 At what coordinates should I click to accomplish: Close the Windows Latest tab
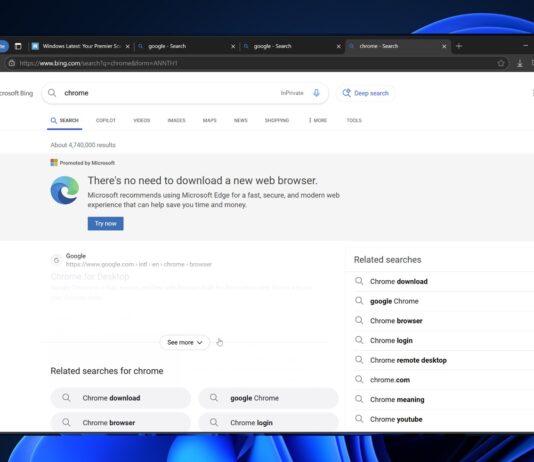tap(128, 46)
